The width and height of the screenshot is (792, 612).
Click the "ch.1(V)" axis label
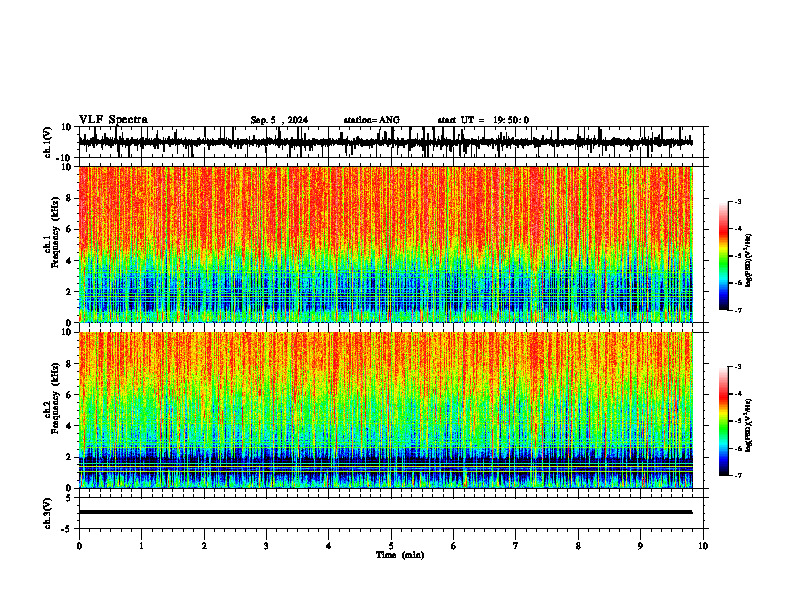(x=48, y=142)
